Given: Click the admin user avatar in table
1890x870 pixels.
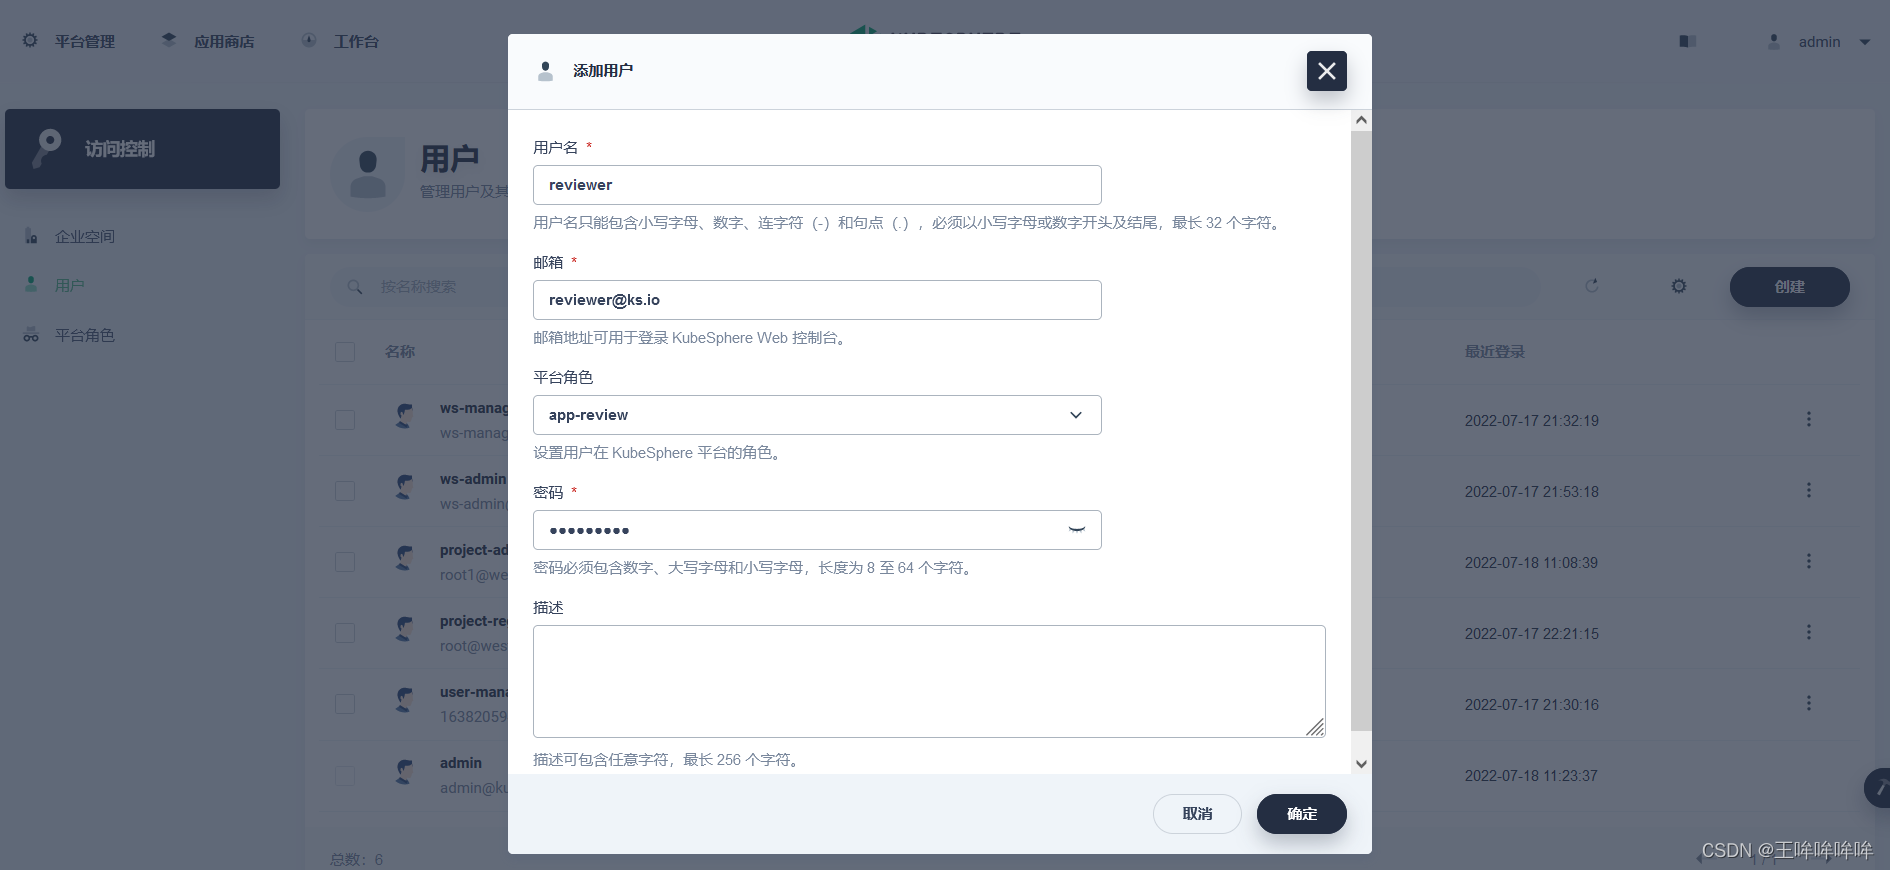Looking at the screenshot, I should click(404, 771).
